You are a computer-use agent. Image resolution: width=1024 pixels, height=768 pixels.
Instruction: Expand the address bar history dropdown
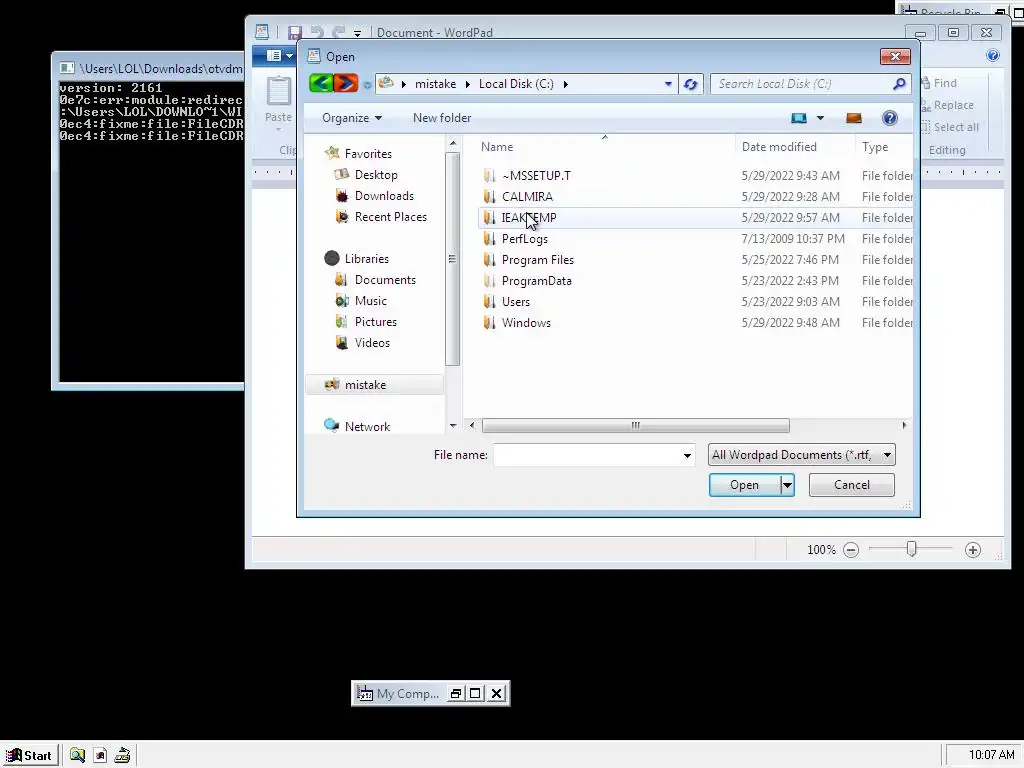point(667,84)
